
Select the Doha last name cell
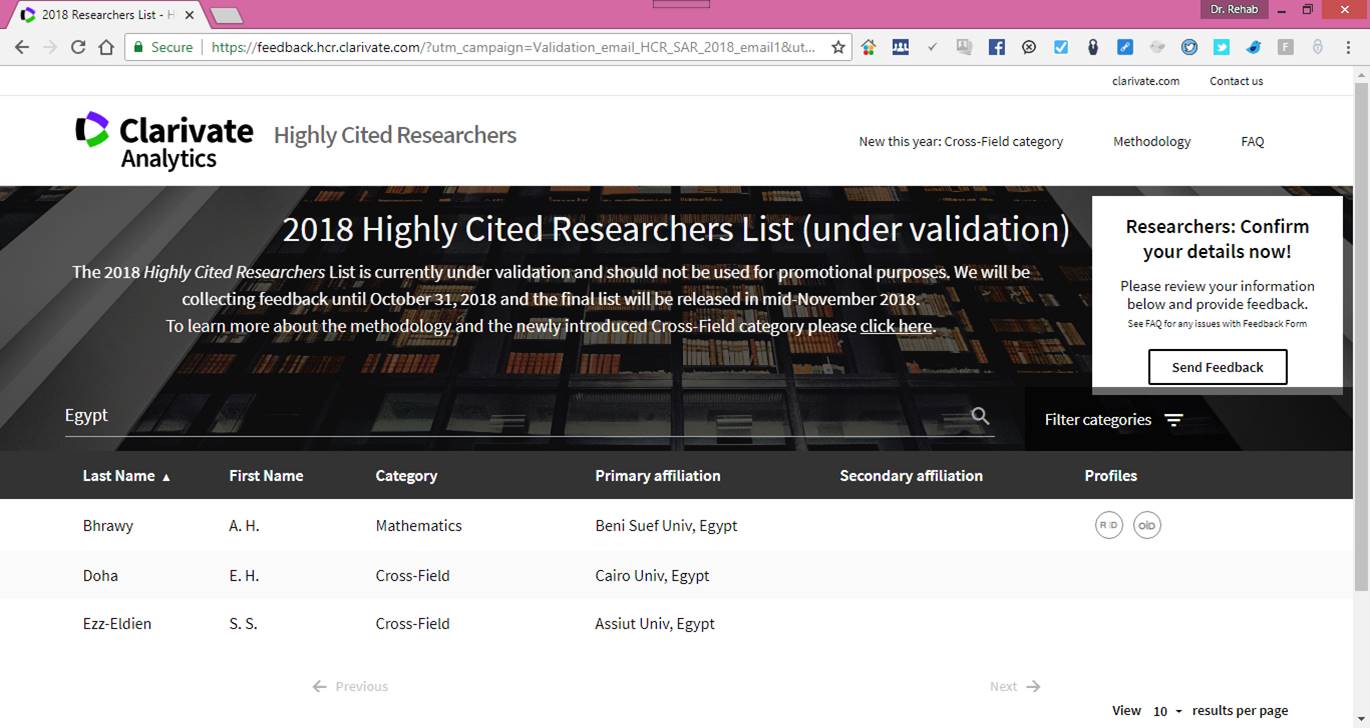click(x=100, y=575)
